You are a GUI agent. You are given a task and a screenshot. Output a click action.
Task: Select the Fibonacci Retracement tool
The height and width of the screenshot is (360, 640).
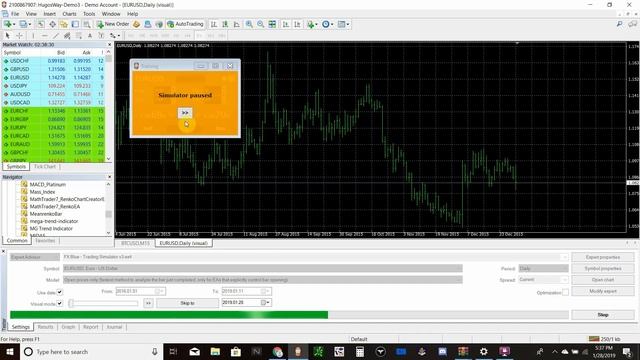(79, 36)
